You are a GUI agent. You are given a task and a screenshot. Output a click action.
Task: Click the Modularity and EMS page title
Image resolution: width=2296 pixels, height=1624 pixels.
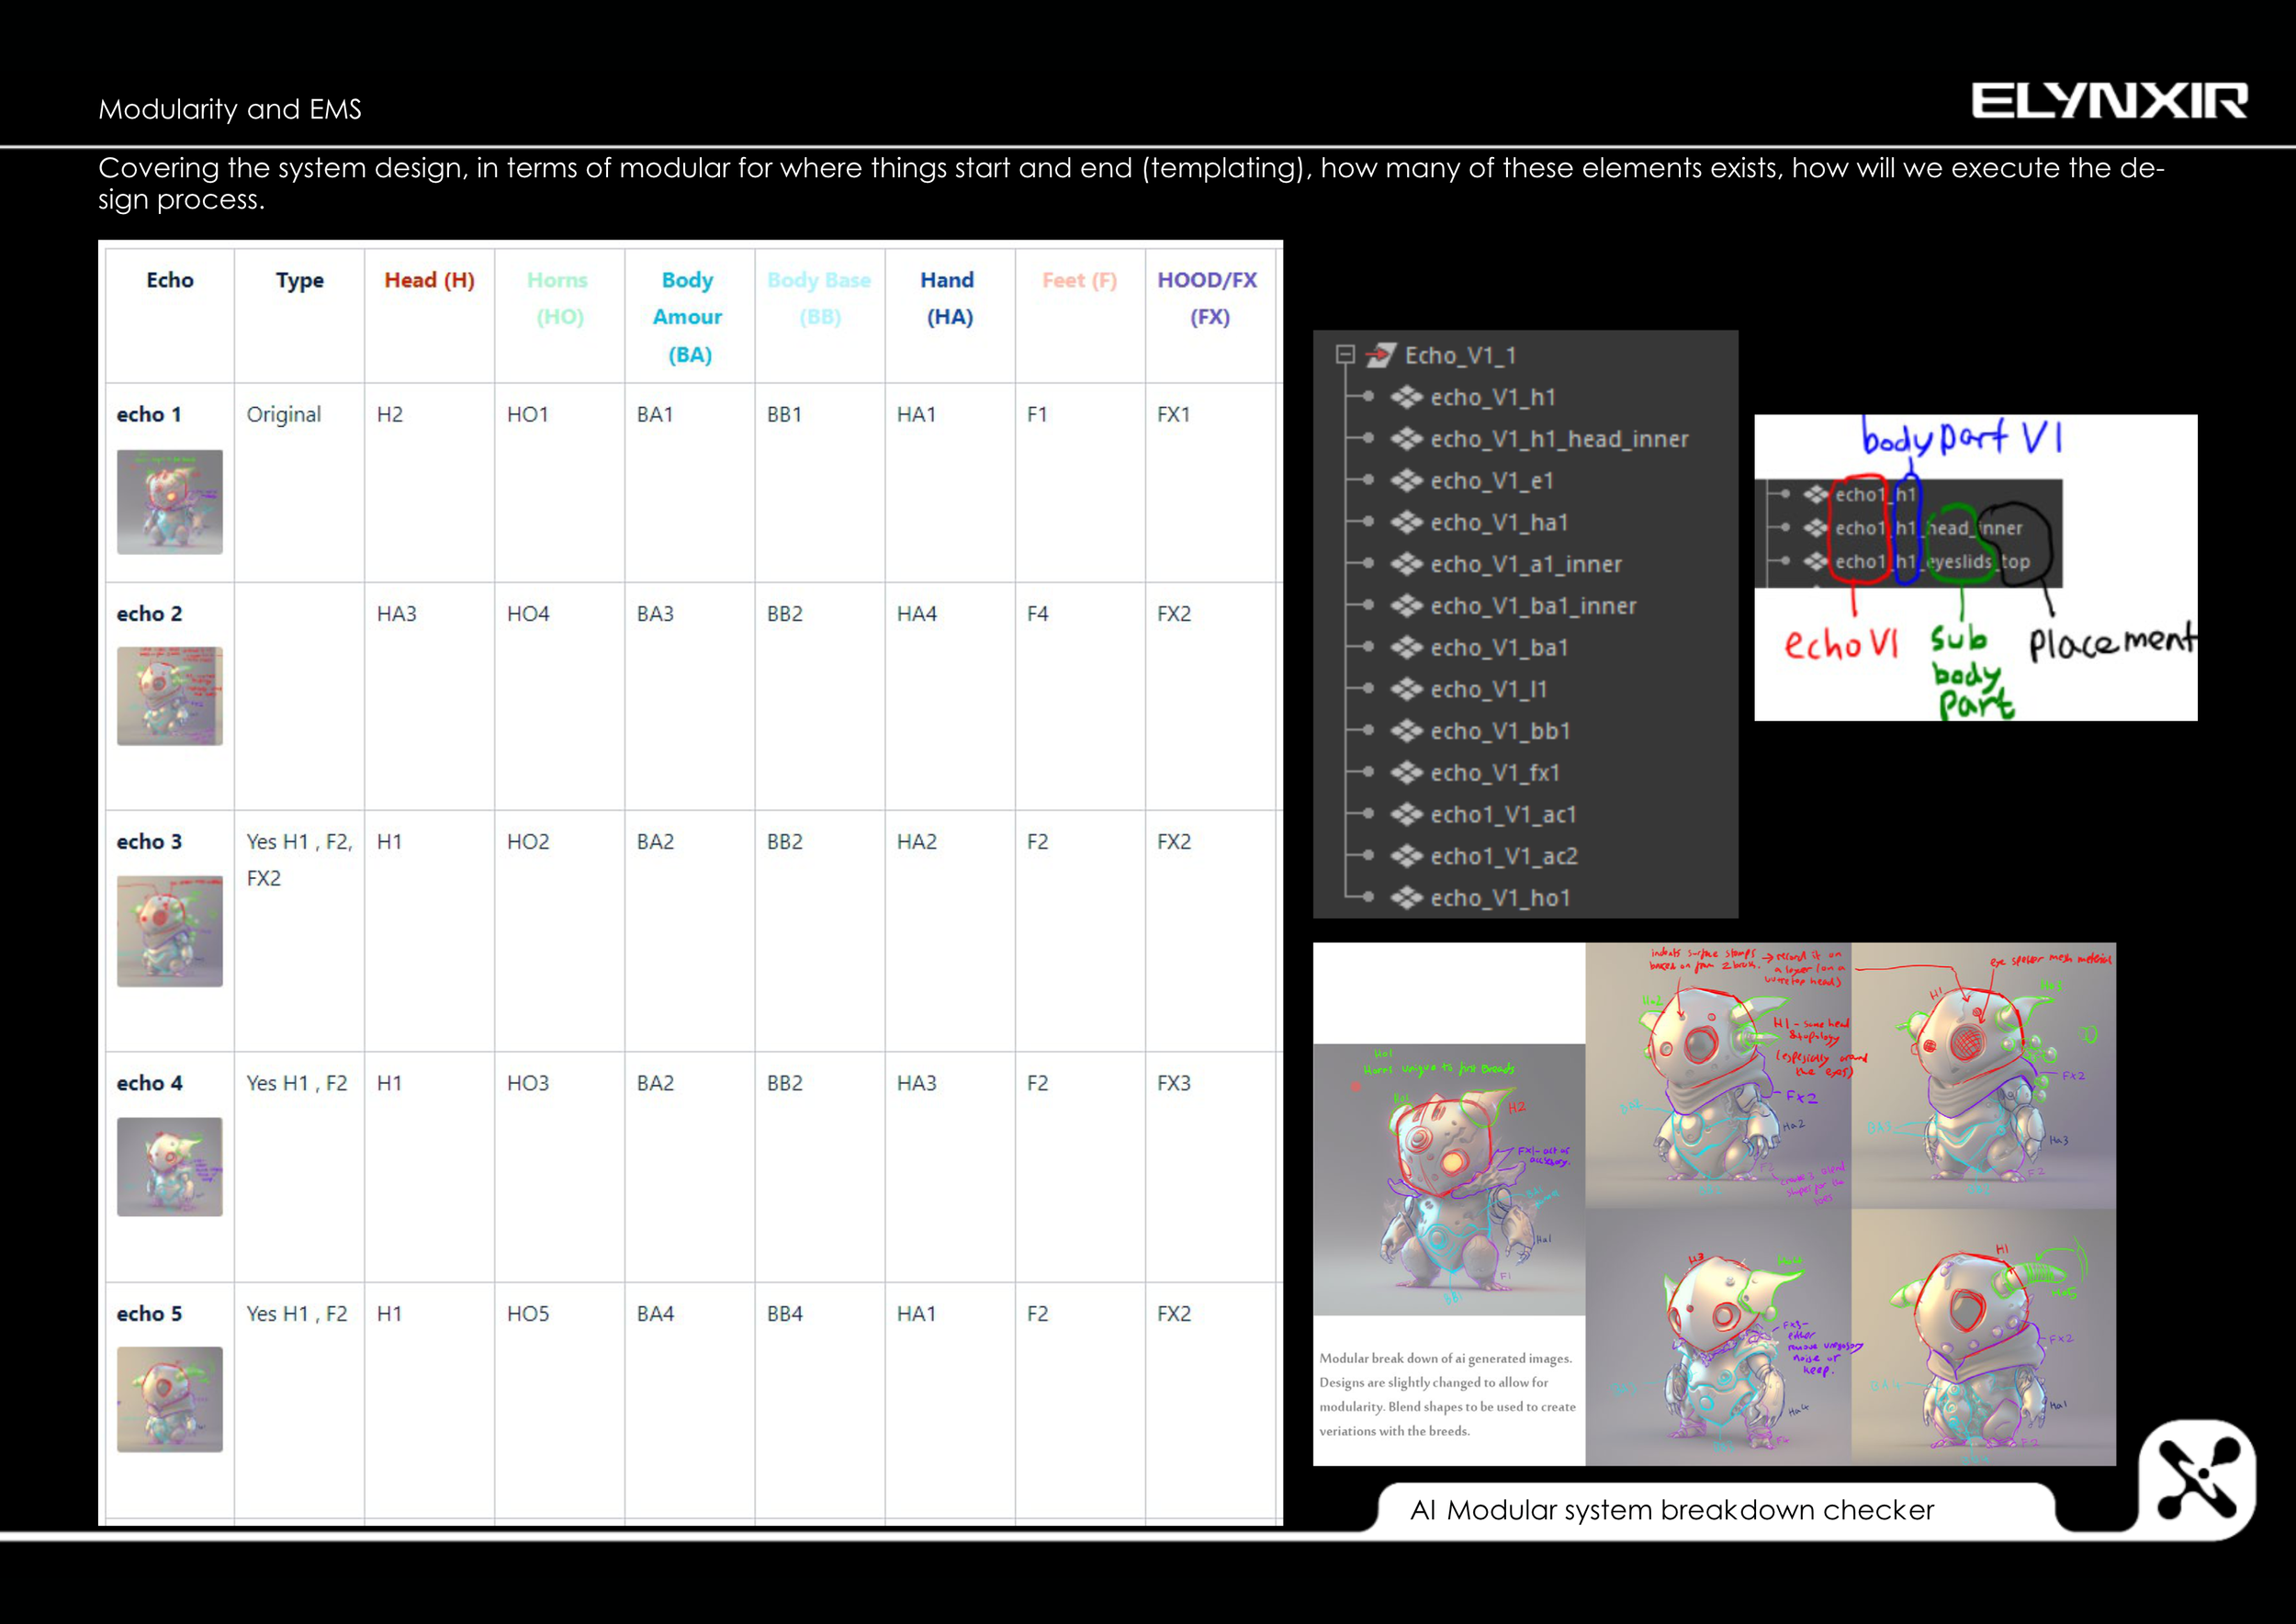(x=230, y=109)
